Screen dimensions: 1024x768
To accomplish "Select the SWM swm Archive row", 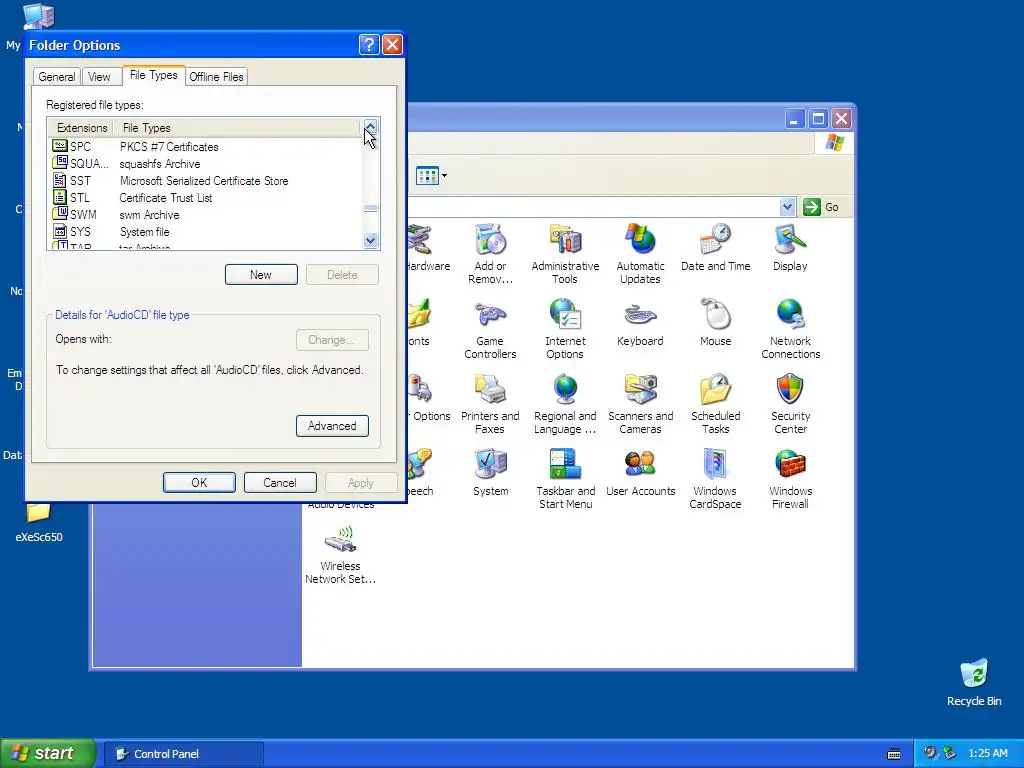I will pos(205,214).
